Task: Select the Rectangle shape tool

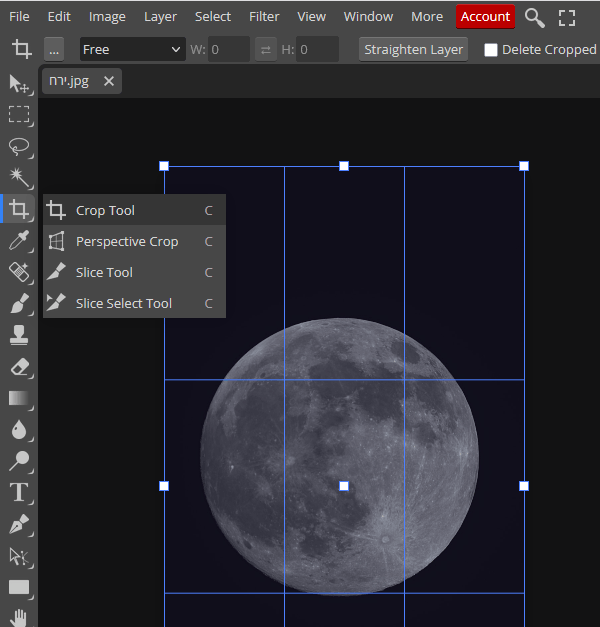Action: tap(18, 587)
